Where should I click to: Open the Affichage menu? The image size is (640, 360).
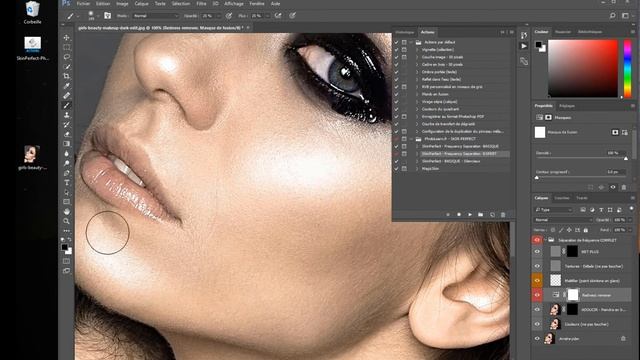click(x=234, y=4)
